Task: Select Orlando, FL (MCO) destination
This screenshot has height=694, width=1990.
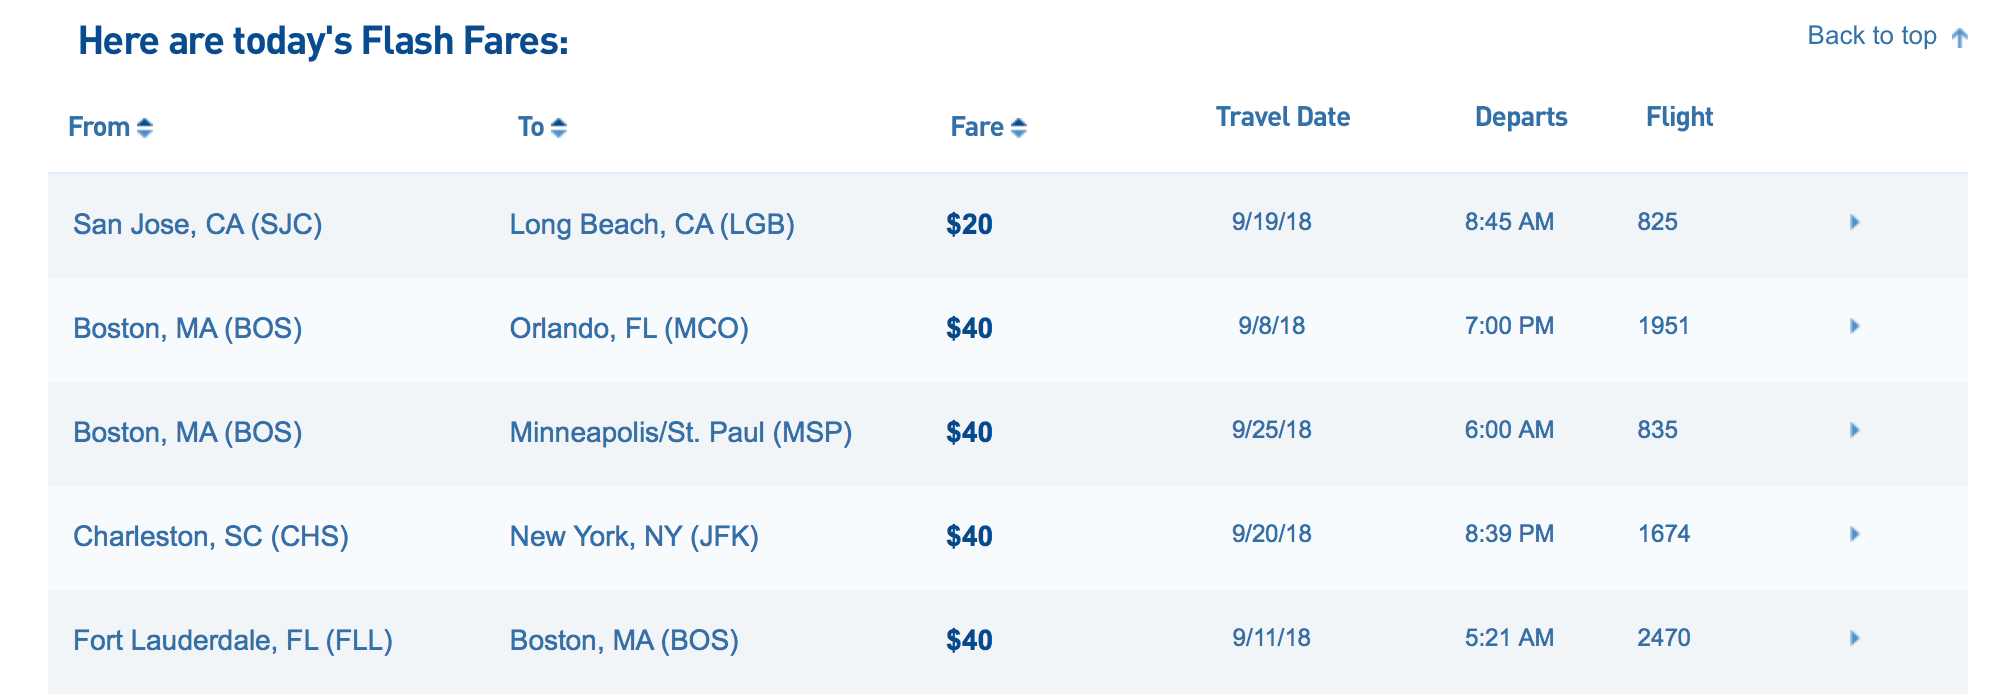Action: (x=629, y=328)
